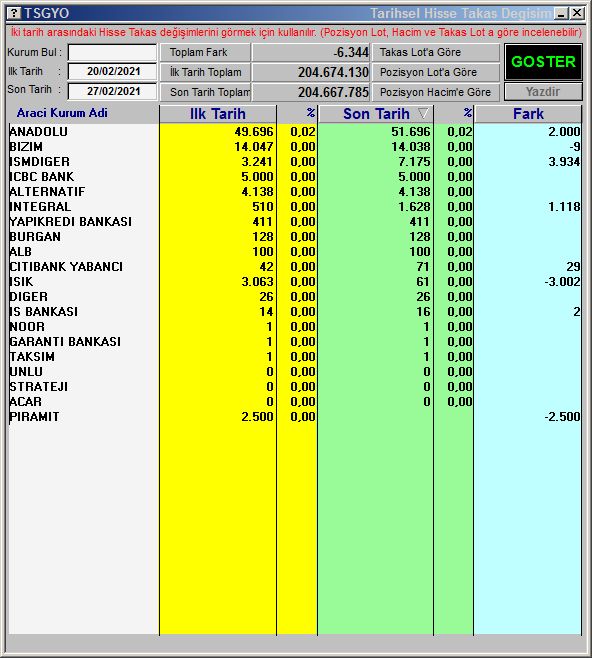Click the GOSTER button
The width and height of the screenshot is (592, 658).
tap(543, 62)
